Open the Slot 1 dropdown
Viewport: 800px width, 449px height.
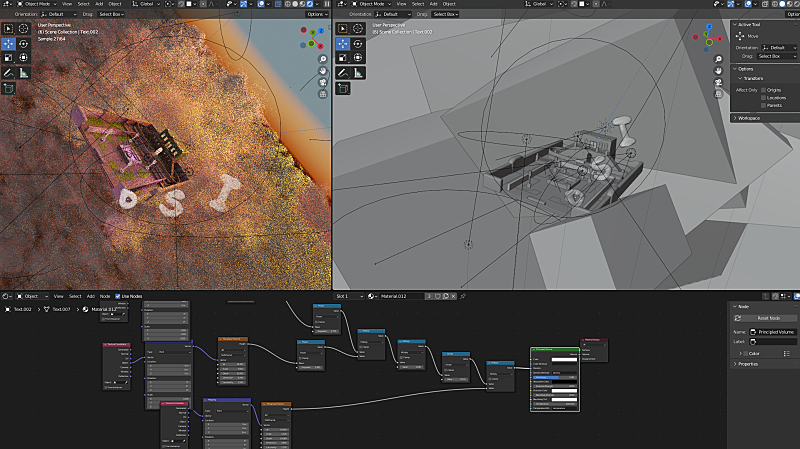coord(349,296)
